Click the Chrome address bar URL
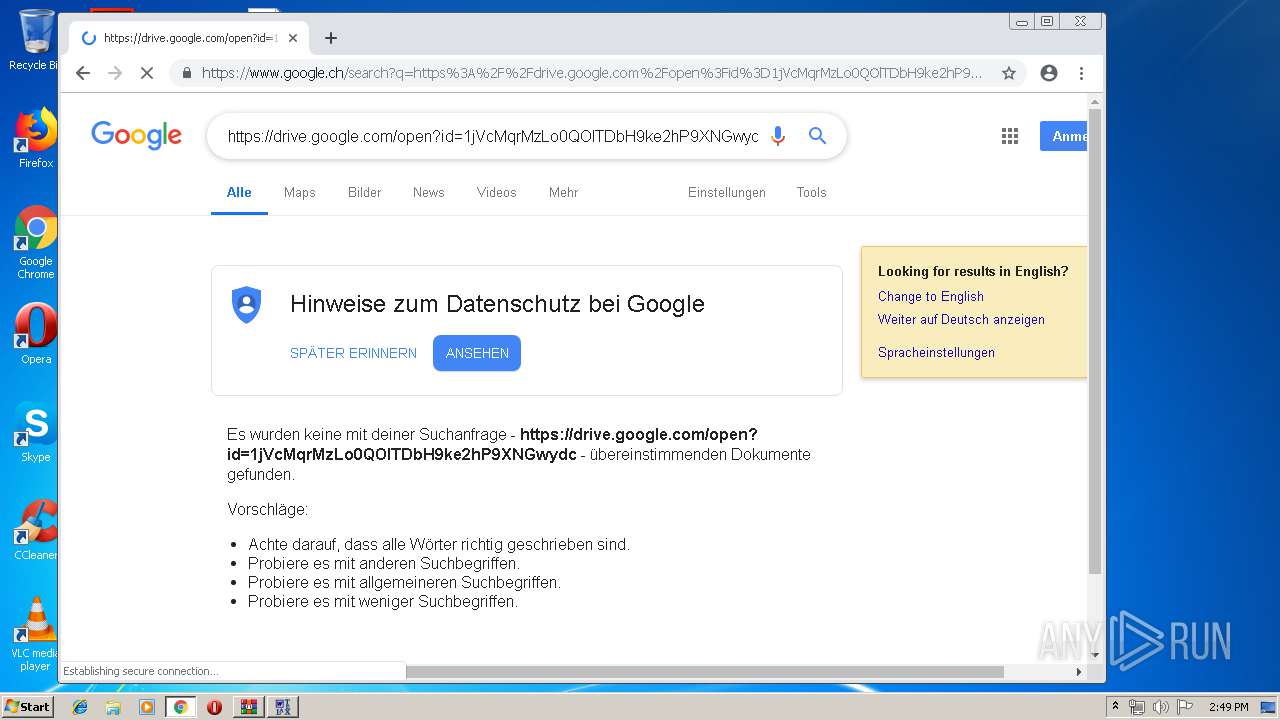This screenshot has width=1280, height=720. (591, 73)
